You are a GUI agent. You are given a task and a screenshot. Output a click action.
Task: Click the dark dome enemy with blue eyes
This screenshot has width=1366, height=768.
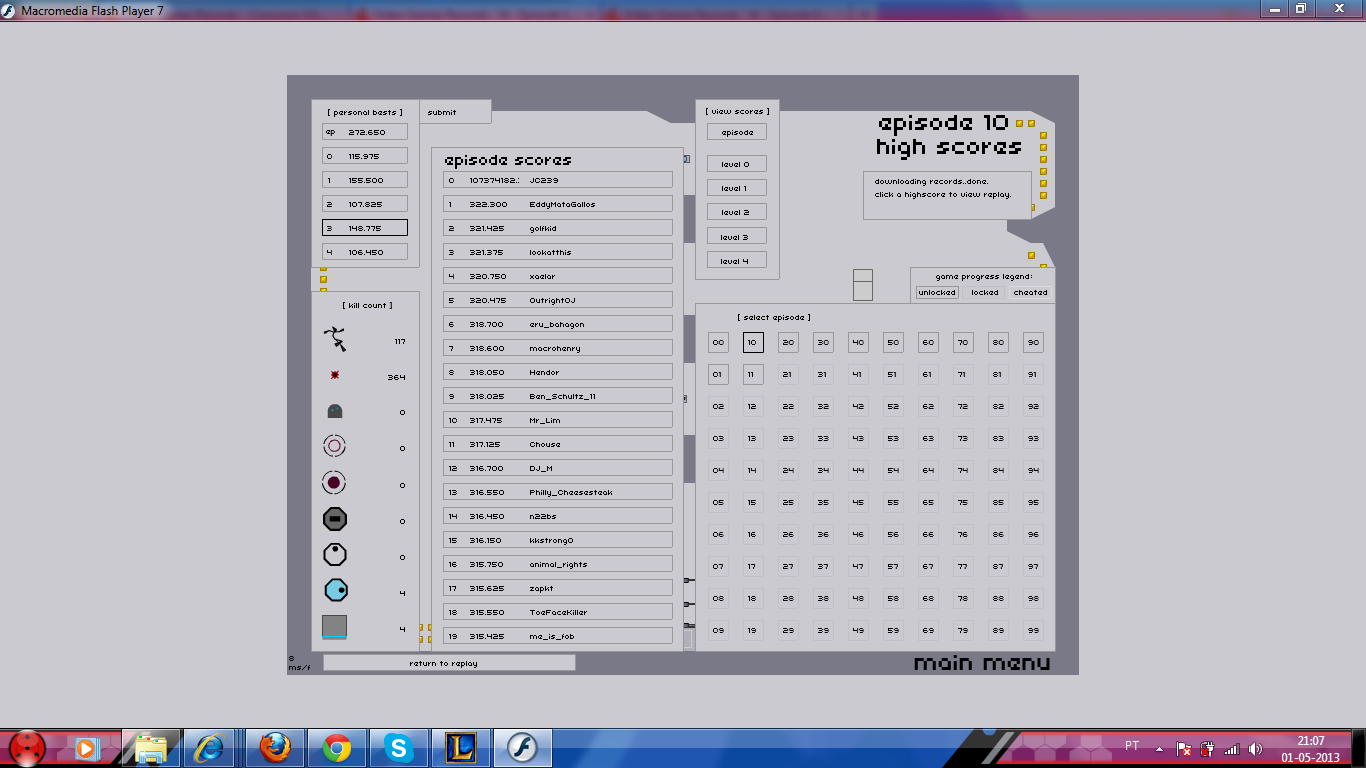[x=335, y=411]
